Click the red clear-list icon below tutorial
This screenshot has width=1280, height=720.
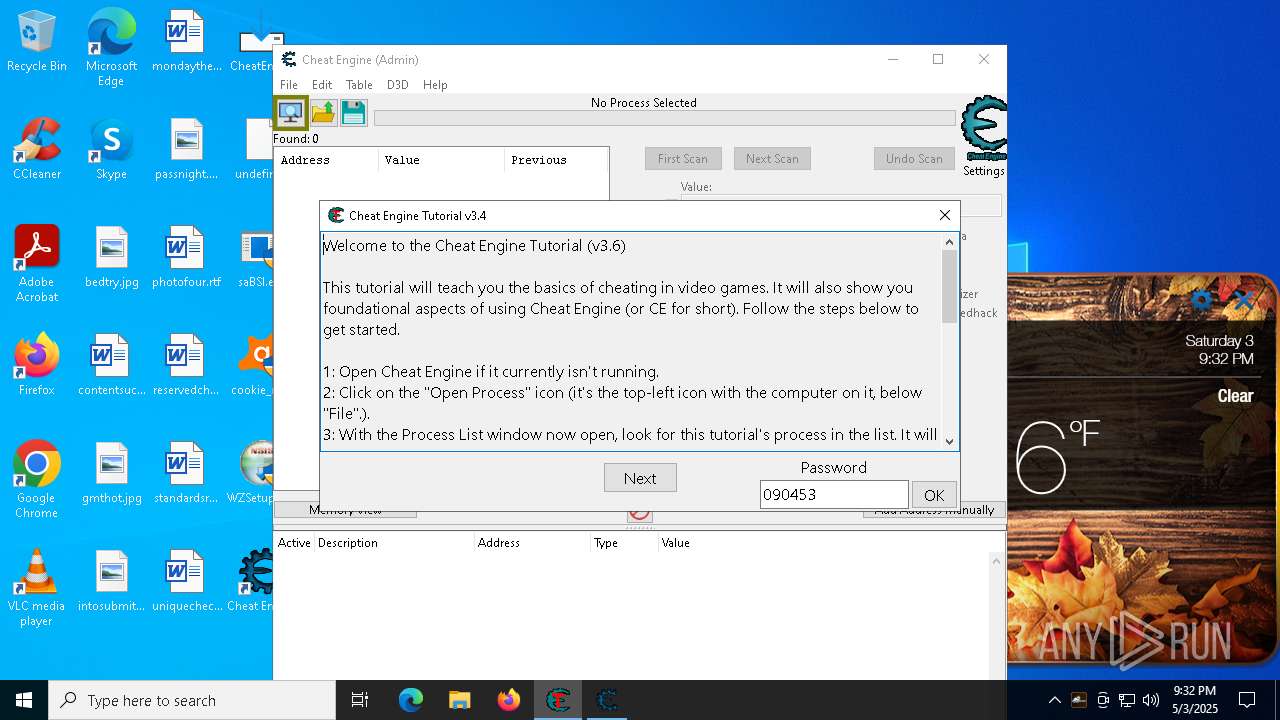(640, 515)
